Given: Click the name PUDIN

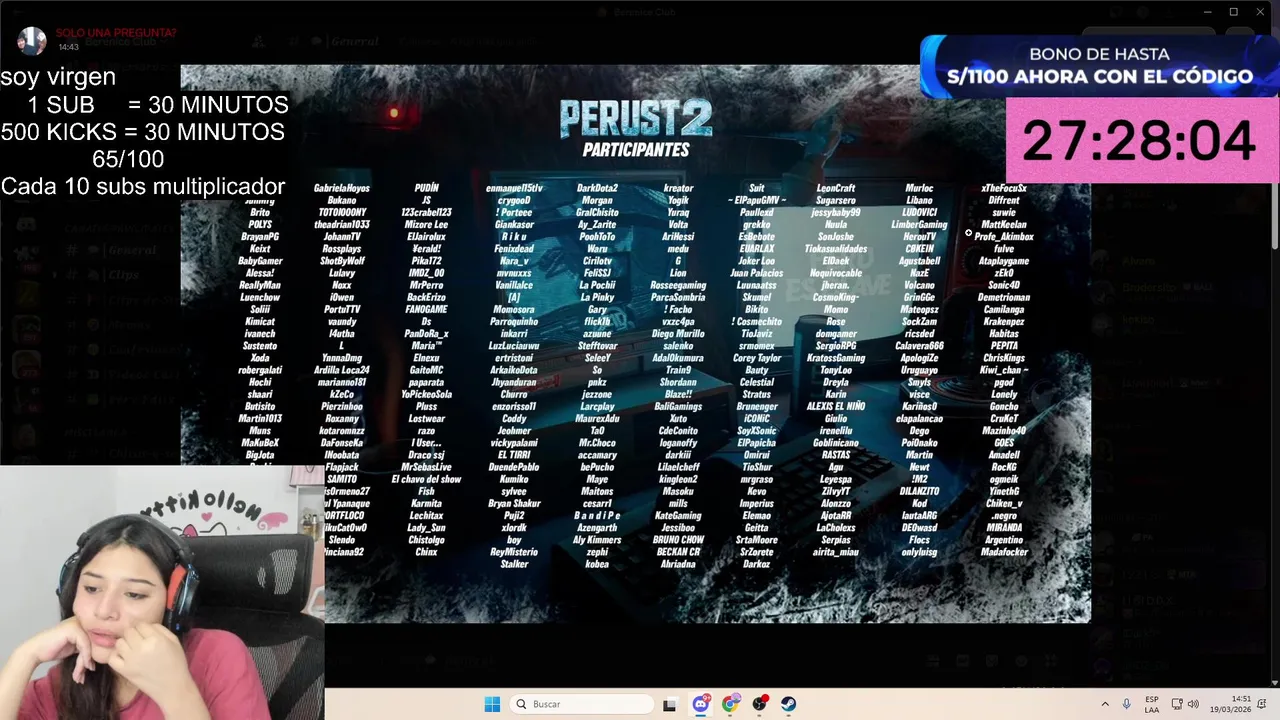Looking at the screenshot, I should click(x=426, y=188).
